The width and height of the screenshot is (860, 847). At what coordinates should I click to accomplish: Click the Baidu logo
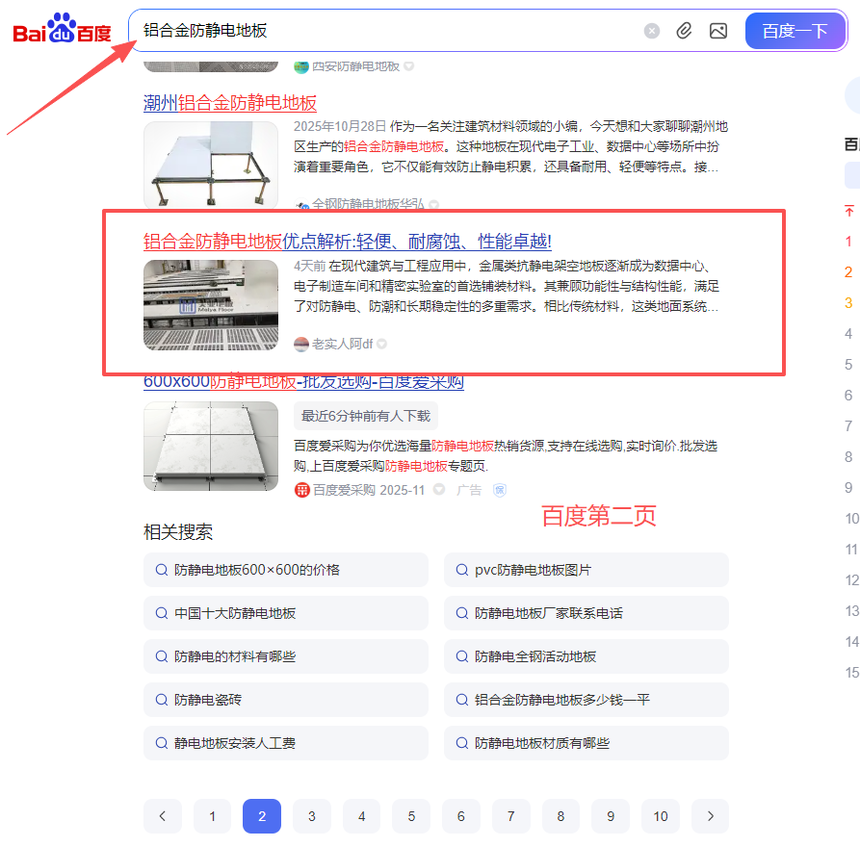pyautogui.click(x=62, y=29)
